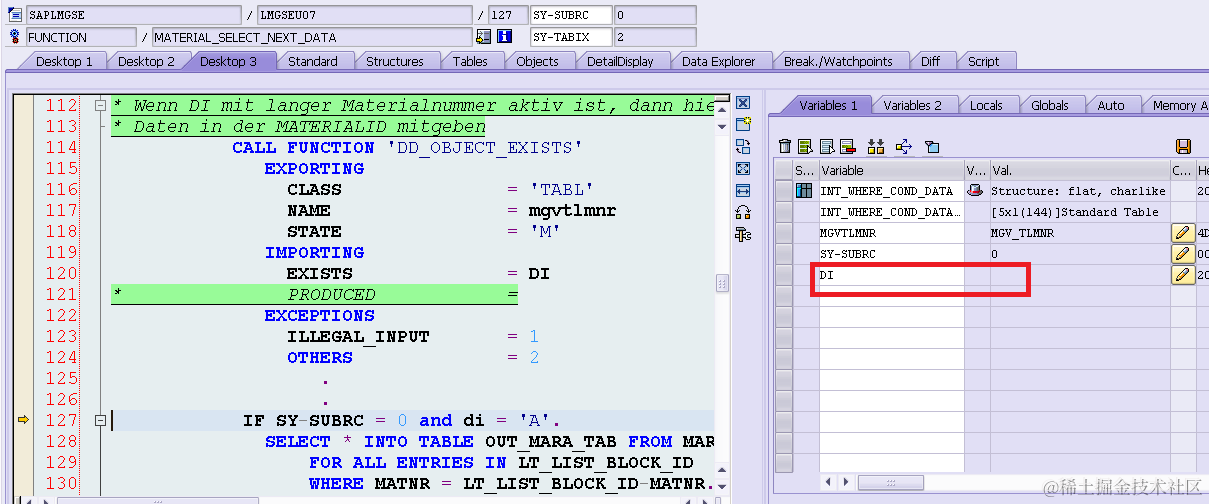The image size is (1209, 504).
Task: Close the source code tool
Action: 743,103
